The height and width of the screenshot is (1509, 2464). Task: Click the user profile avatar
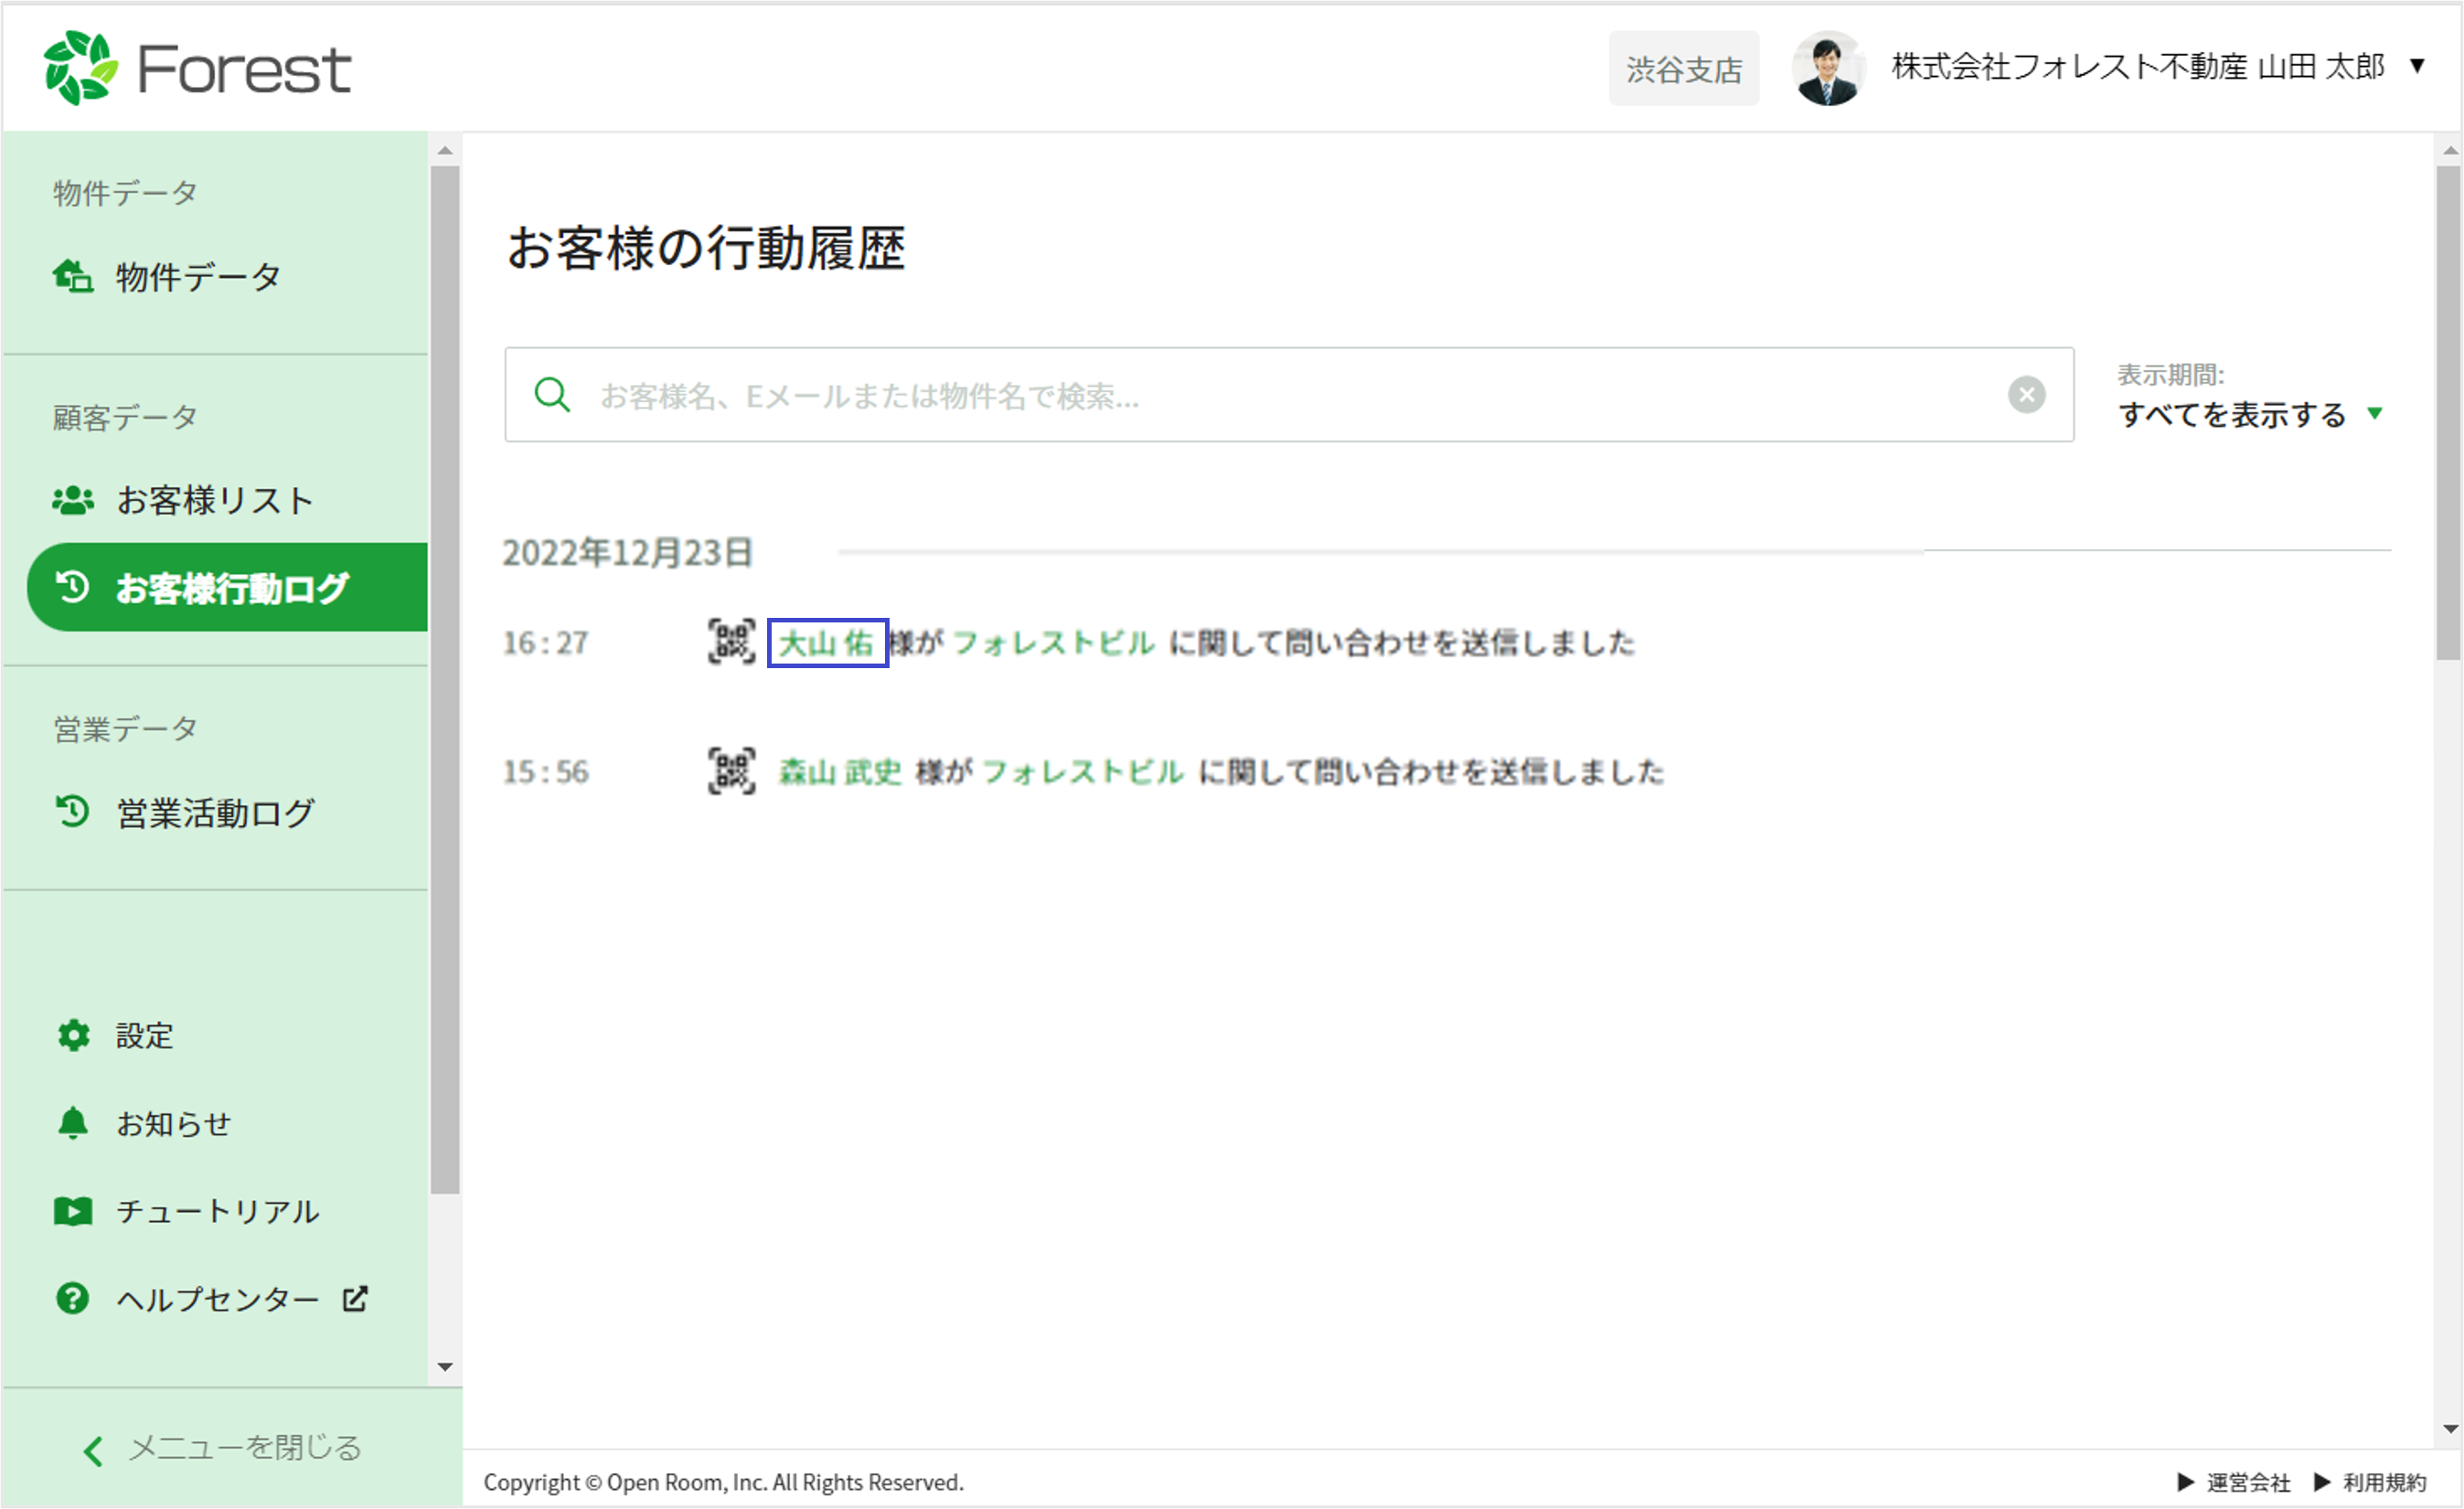[x=1827, y=68]
